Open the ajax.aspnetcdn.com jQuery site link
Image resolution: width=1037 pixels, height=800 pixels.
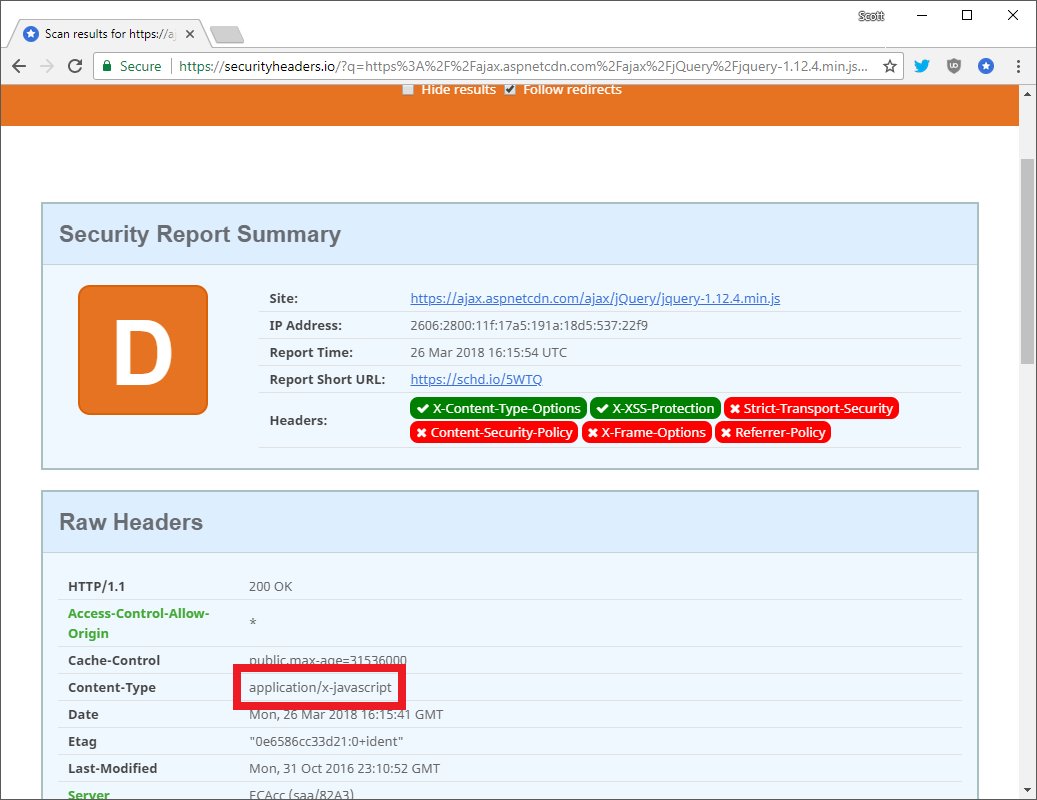595,298
